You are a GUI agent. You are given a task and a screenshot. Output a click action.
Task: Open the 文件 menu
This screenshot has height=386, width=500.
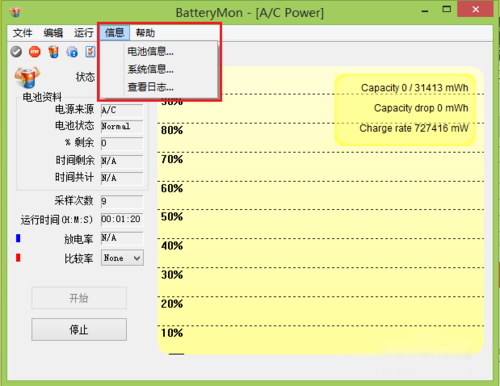tap(23, 33)
